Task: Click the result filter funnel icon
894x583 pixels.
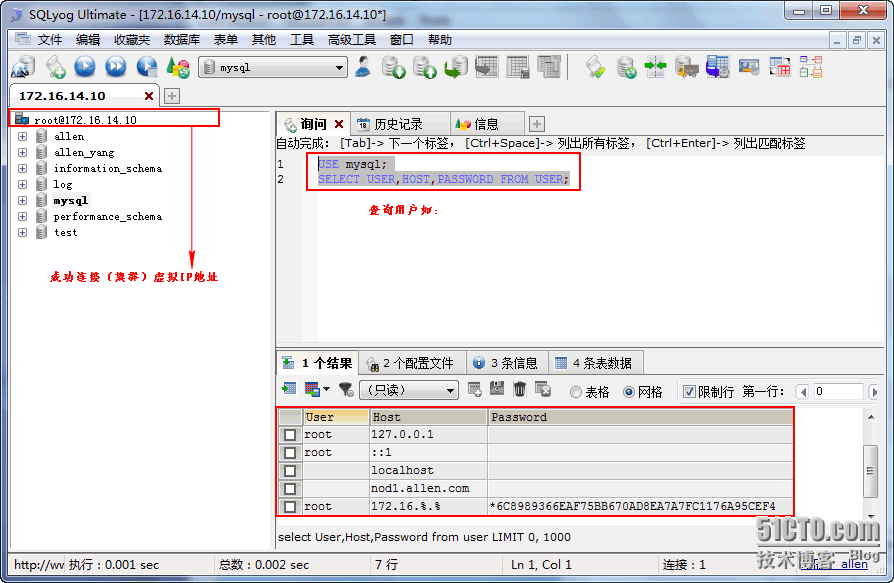Action: pyautogui.click(x=346, y=390)
